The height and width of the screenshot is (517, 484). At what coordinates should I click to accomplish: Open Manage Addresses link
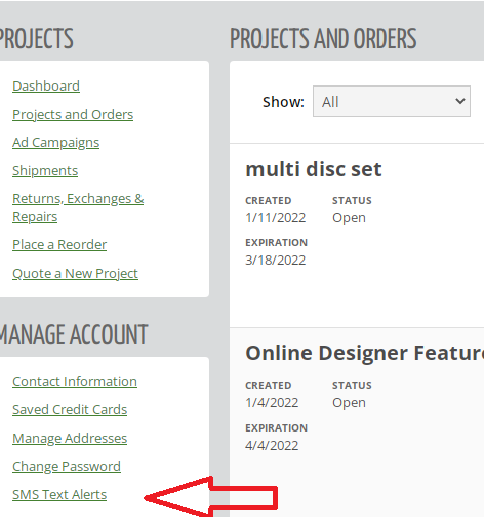[x=70, y=438]
